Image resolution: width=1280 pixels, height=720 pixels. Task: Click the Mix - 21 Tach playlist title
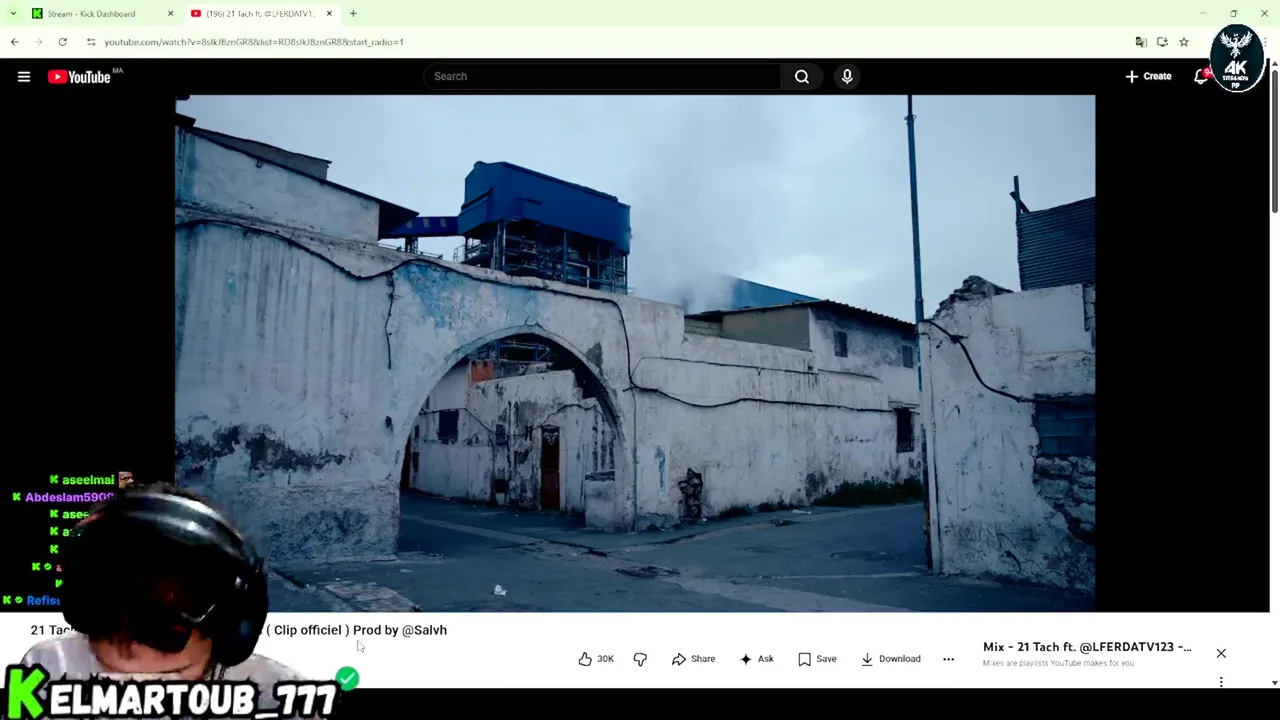click(1087, 647)
